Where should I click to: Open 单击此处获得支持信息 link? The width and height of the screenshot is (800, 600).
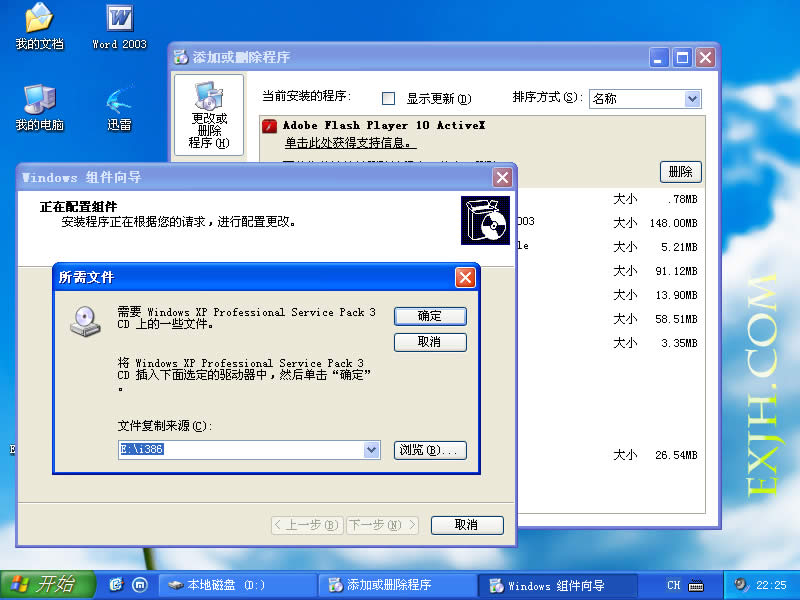click(350, 143)
